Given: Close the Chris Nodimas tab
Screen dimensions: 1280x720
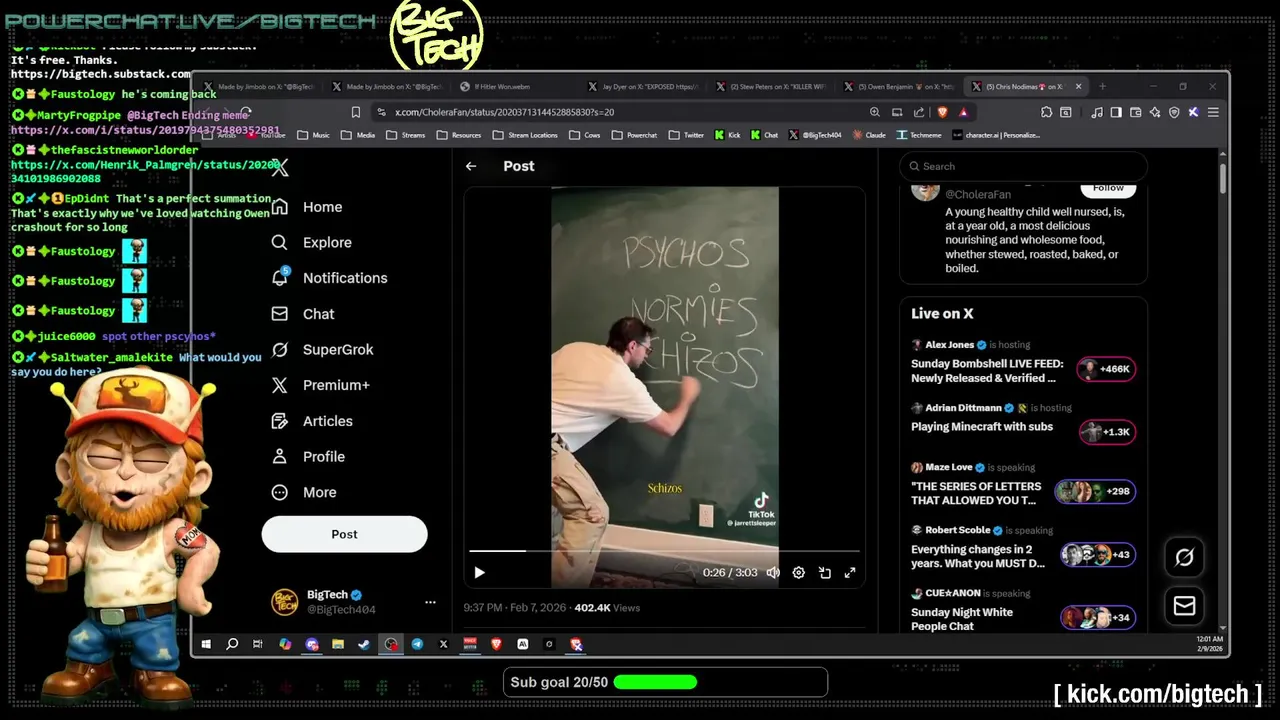Looking at the screenshot, I should coord(1078,87).
